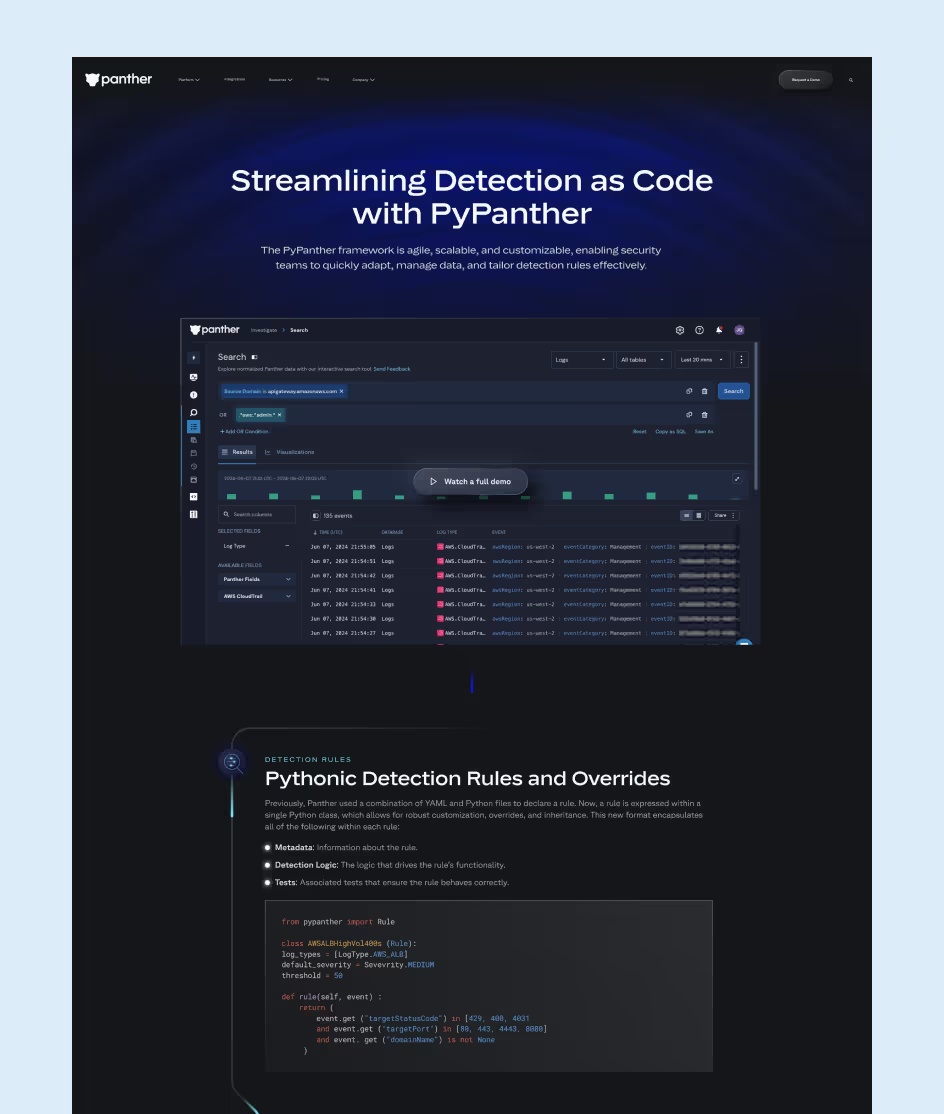Open the bottom-most icon in sidebar
This screenshot has width=944, height=1114.
pos(193,514)
